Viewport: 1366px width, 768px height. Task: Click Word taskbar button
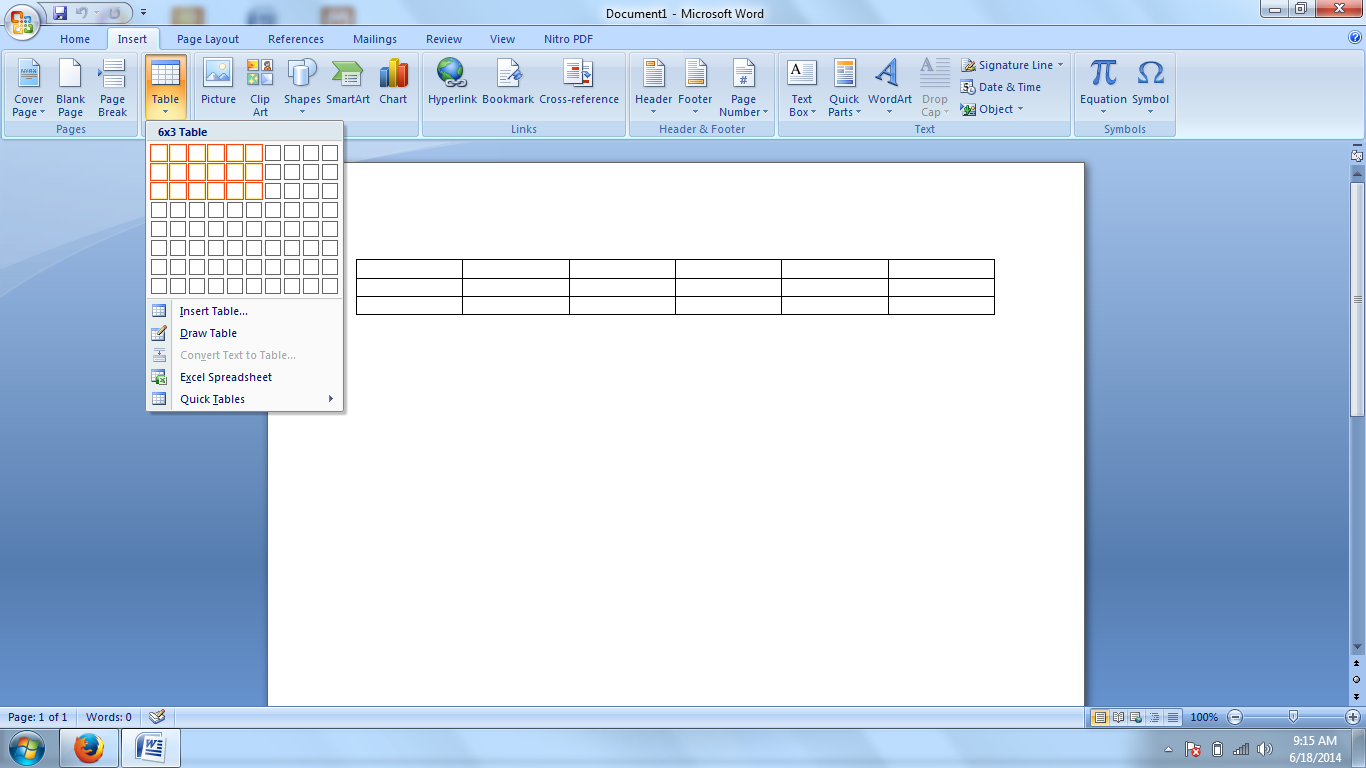click(151, 748)
